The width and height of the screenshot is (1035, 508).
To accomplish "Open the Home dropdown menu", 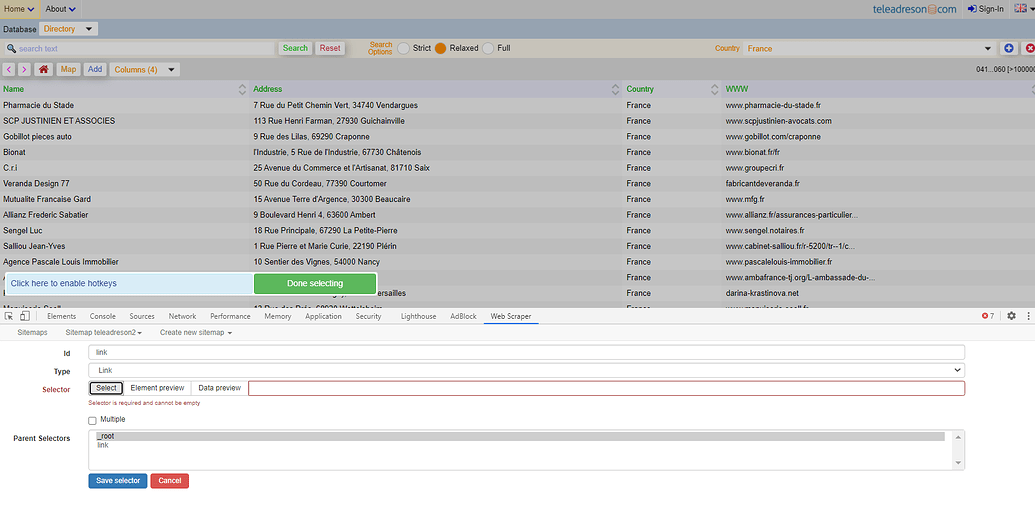I will (19, 9).
